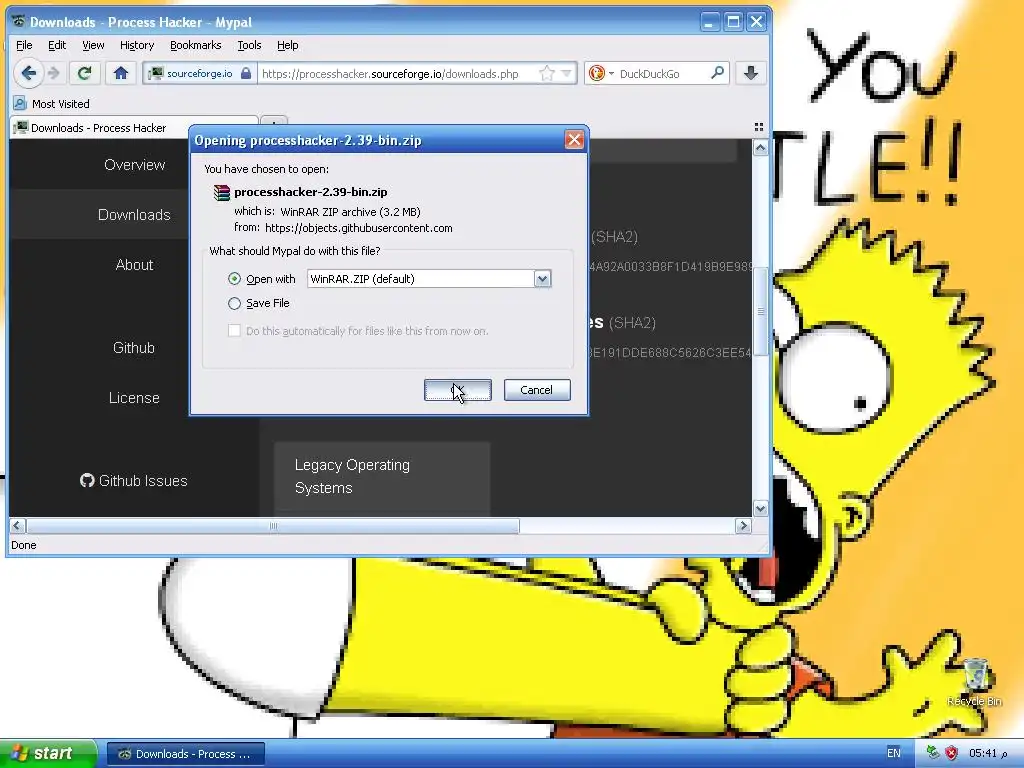The height and width of the screenshot is (768, 1024).
Task: Select the Open with radio button
Action: point(234,279)
